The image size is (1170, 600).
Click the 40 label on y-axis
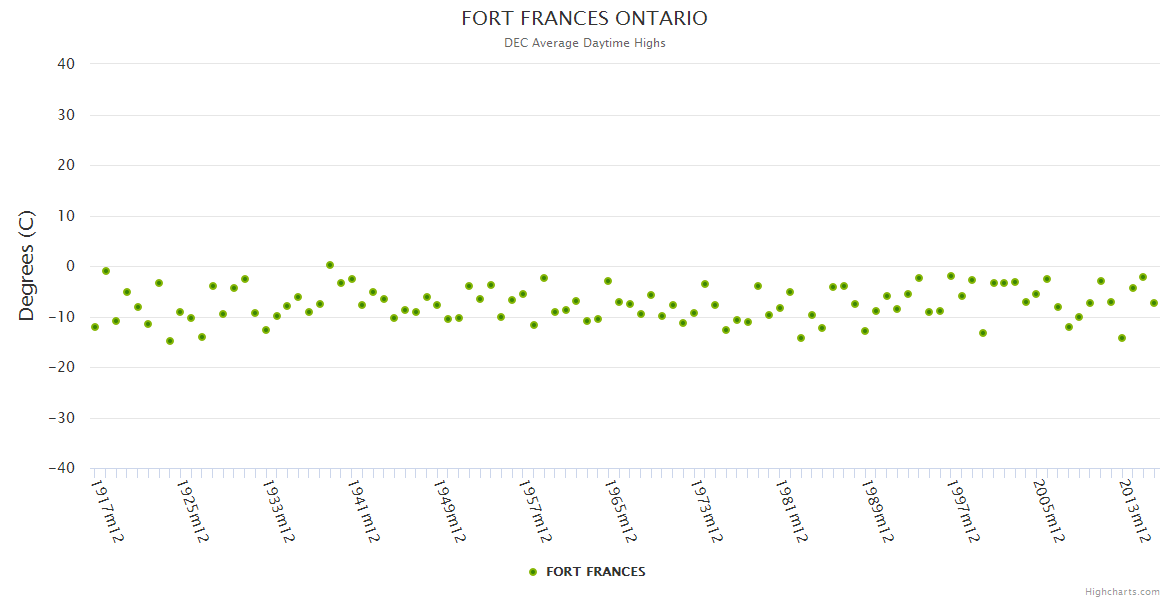(x=66, y=64)
